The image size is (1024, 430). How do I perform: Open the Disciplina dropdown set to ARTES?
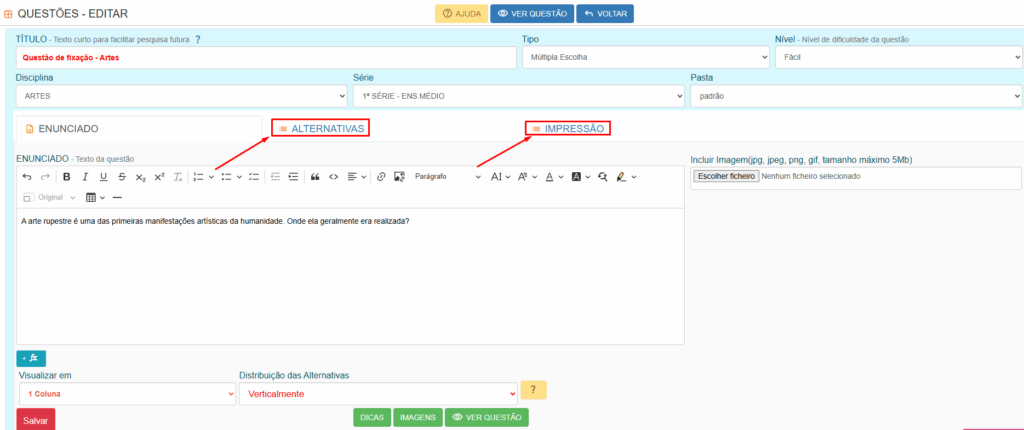pyautogui.click(x=181, y=96)
